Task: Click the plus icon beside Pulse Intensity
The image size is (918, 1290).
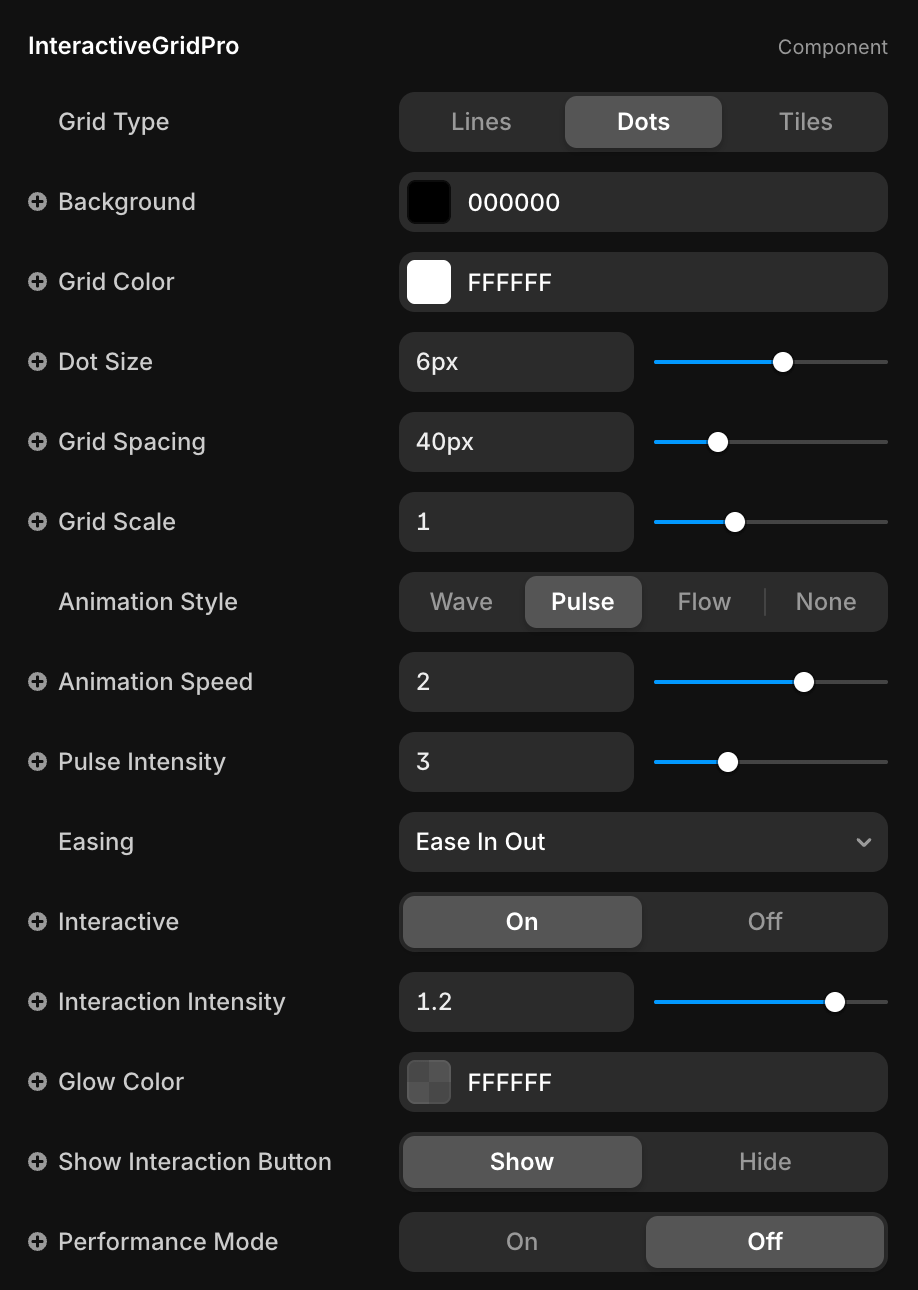Action: point(37,762)
